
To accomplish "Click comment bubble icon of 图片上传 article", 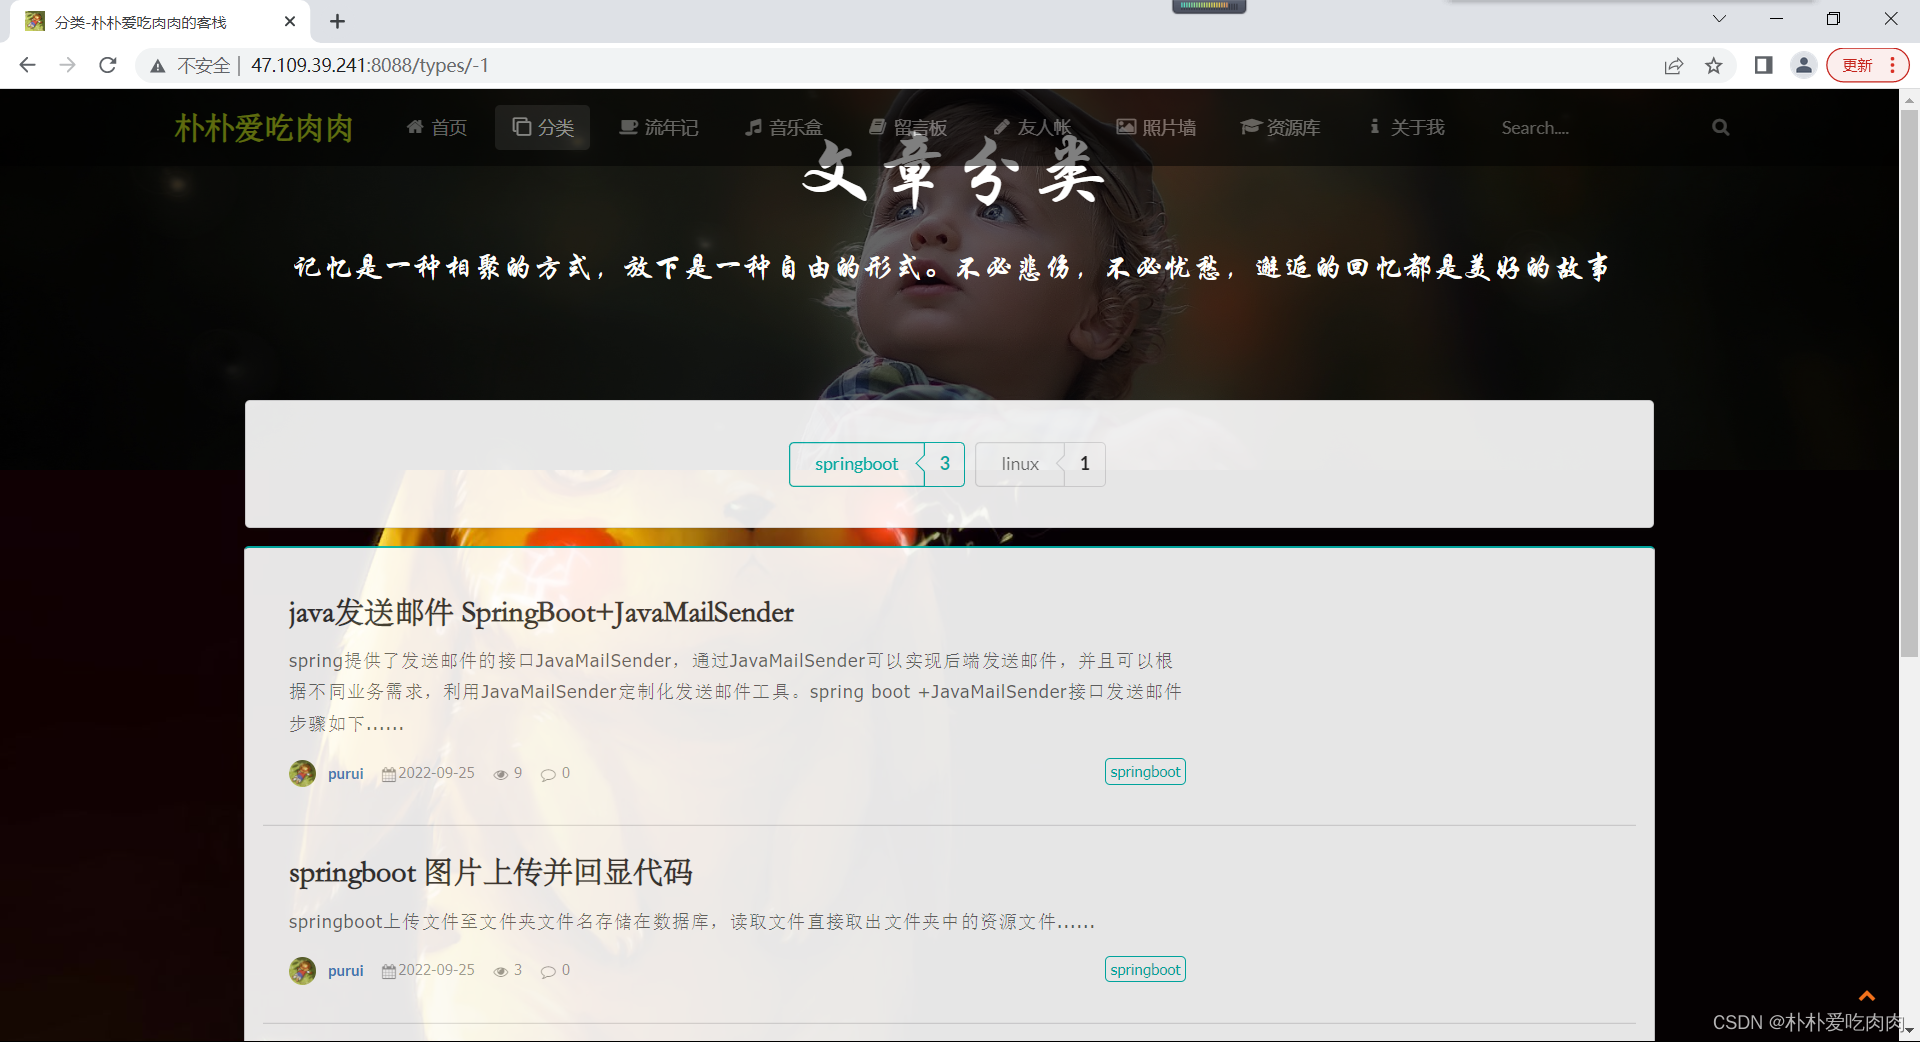I will [548, 971].
